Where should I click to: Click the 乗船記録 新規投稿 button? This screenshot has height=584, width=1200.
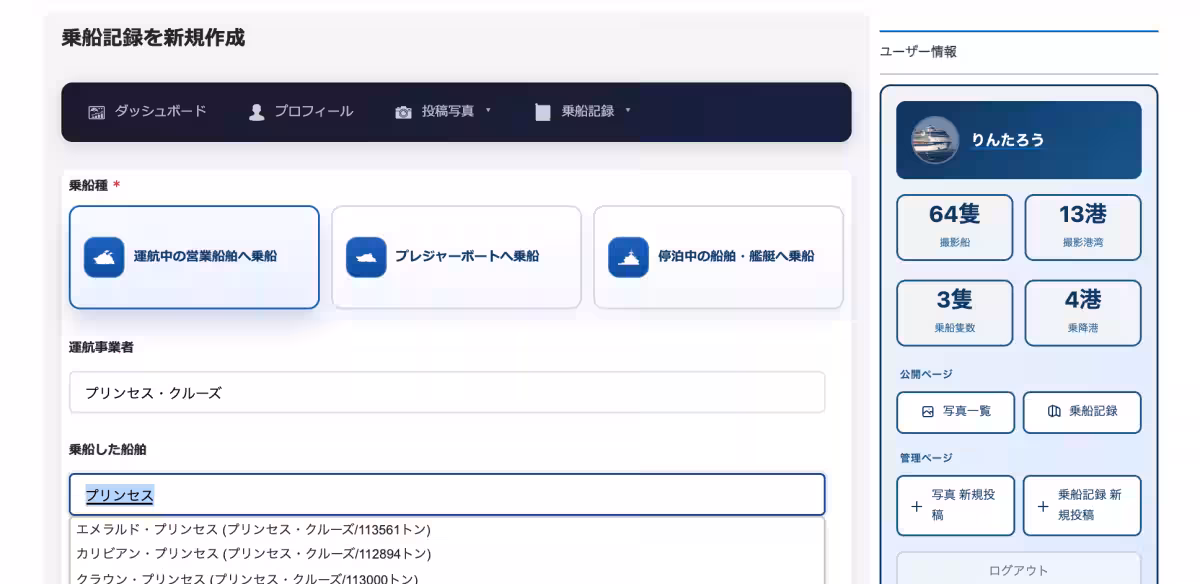point(1082,505)
